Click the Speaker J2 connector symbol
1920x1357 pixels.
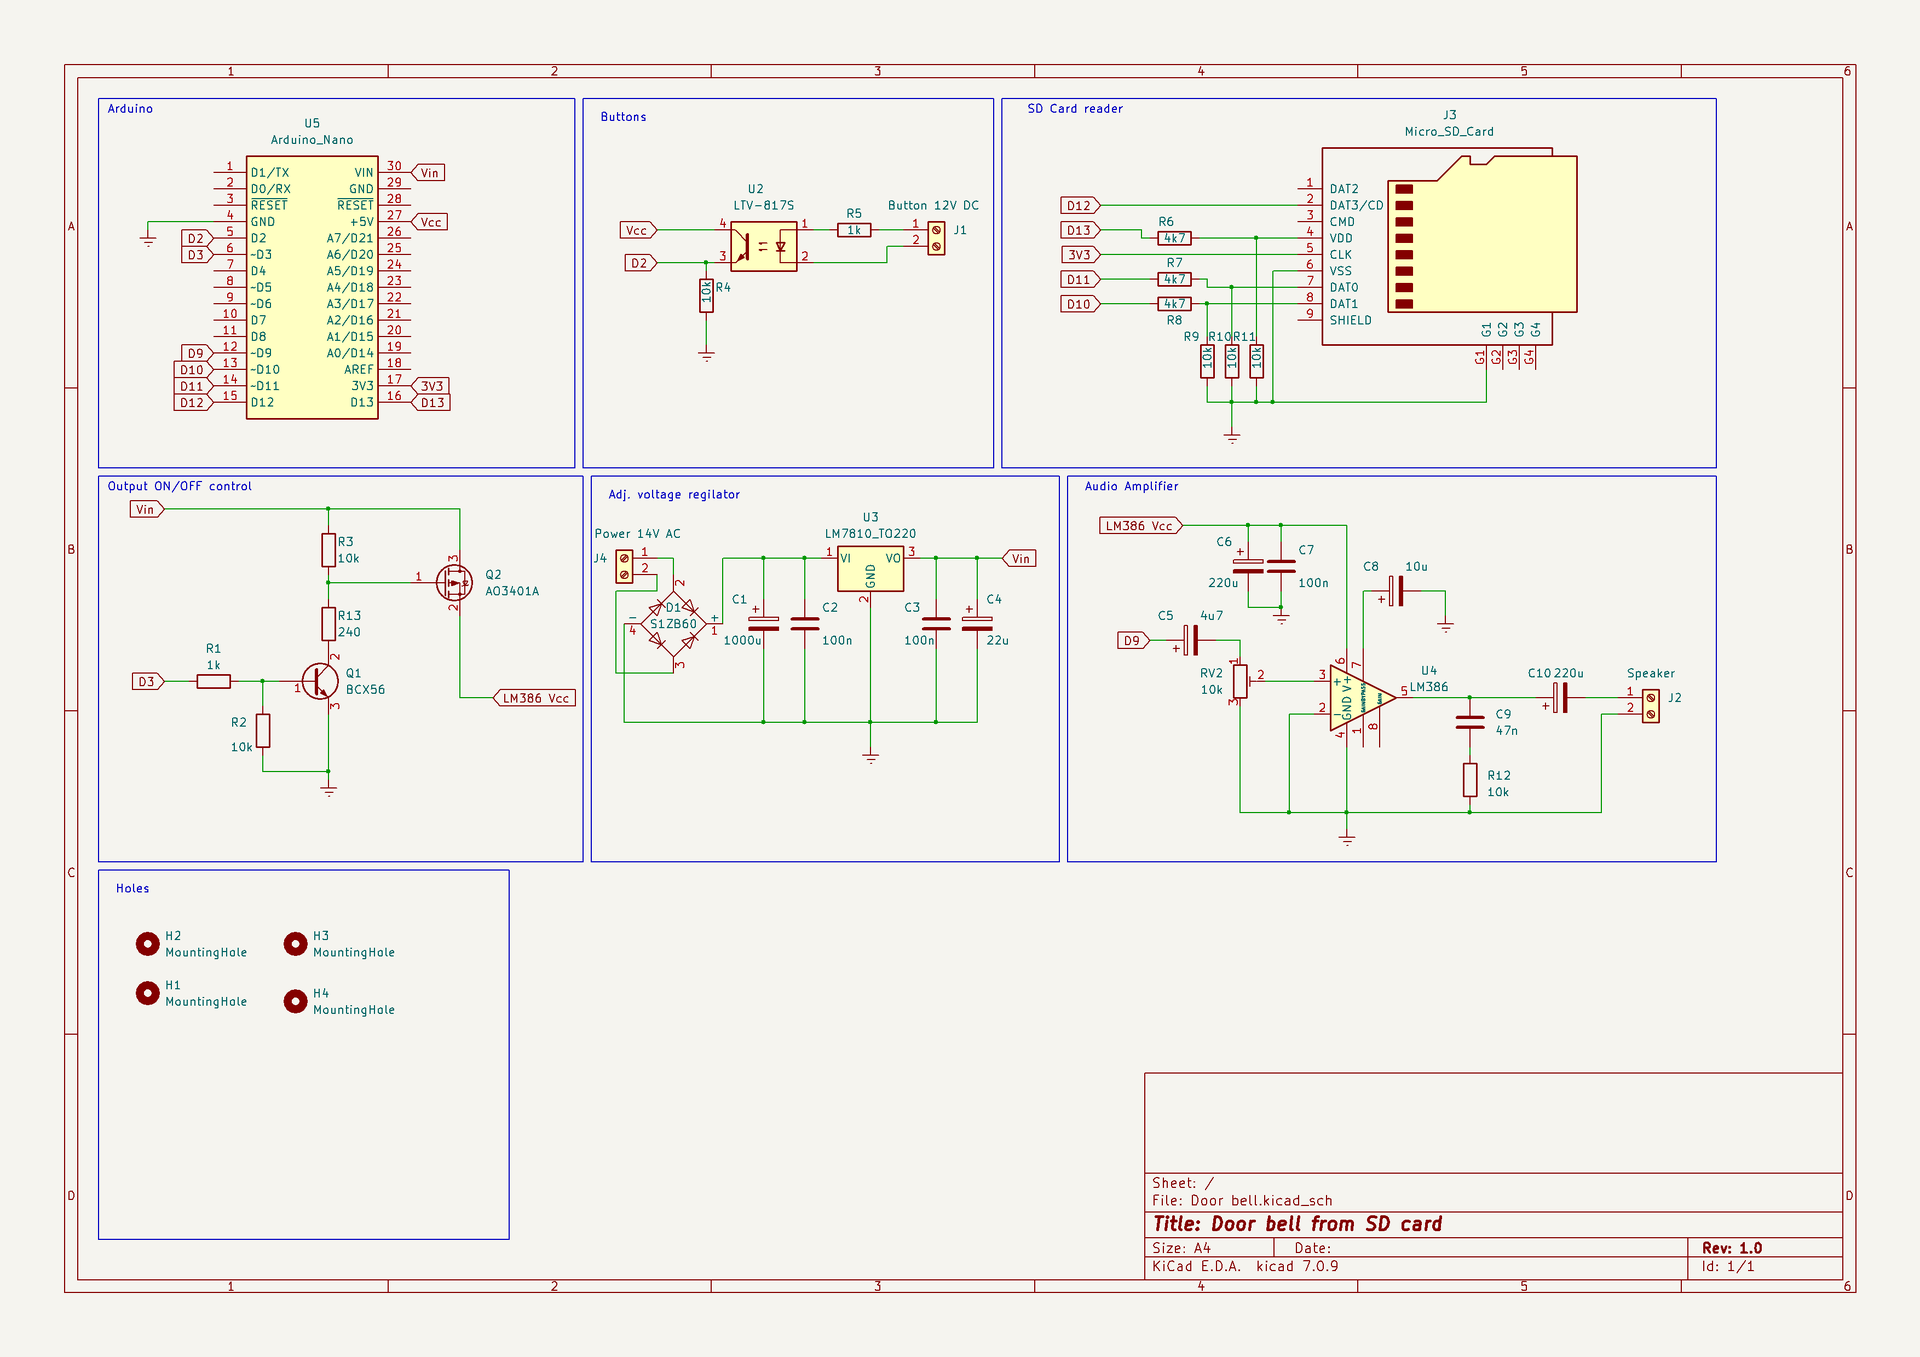[x=1650, y=706]
